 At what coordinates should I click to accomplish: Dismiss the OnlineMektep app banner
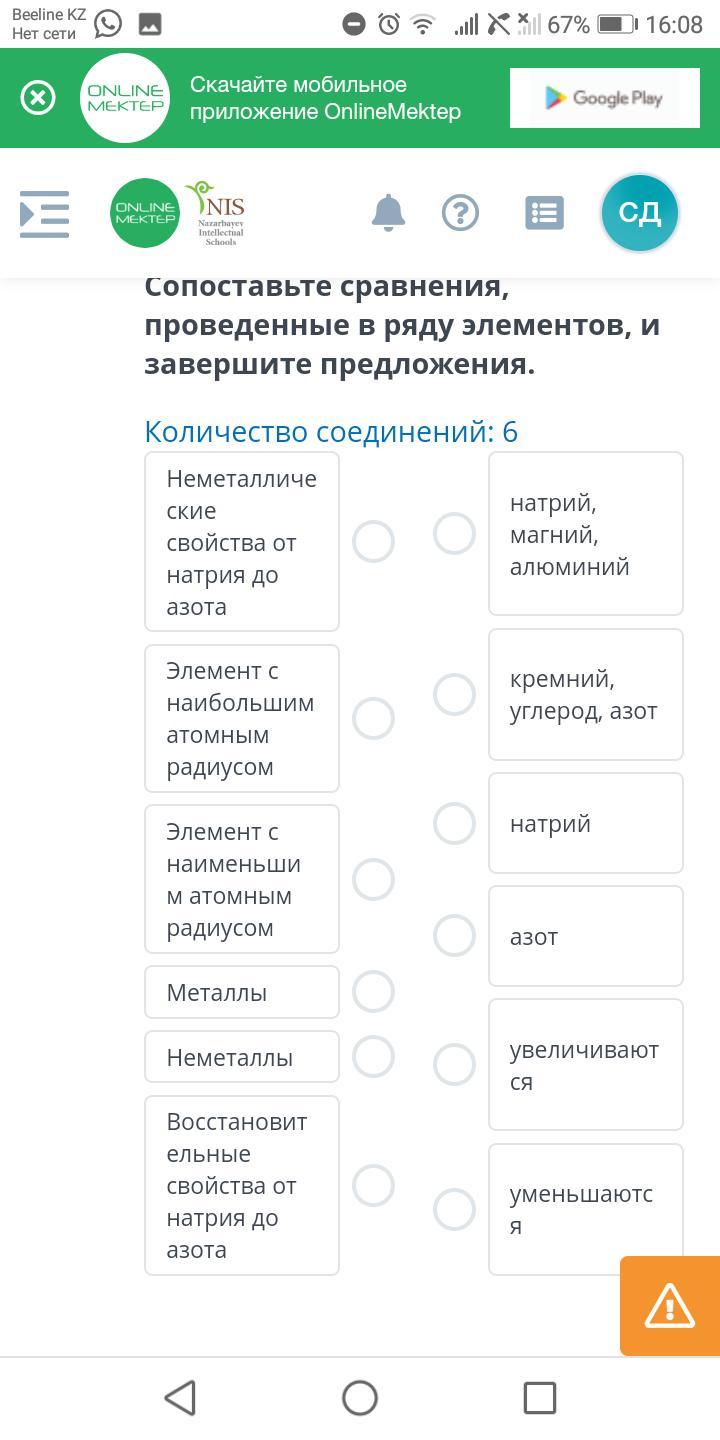pos(38,98)
